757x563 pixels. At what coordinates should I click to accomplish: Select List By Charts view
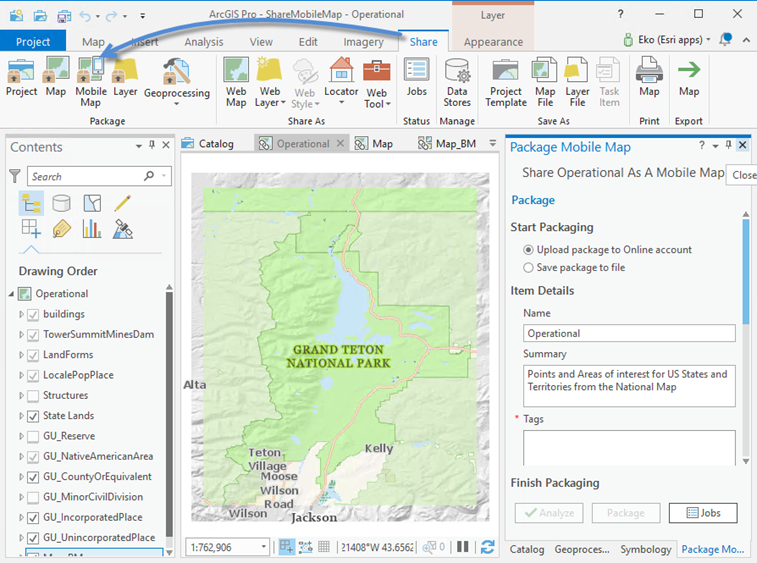click(92, 229)
